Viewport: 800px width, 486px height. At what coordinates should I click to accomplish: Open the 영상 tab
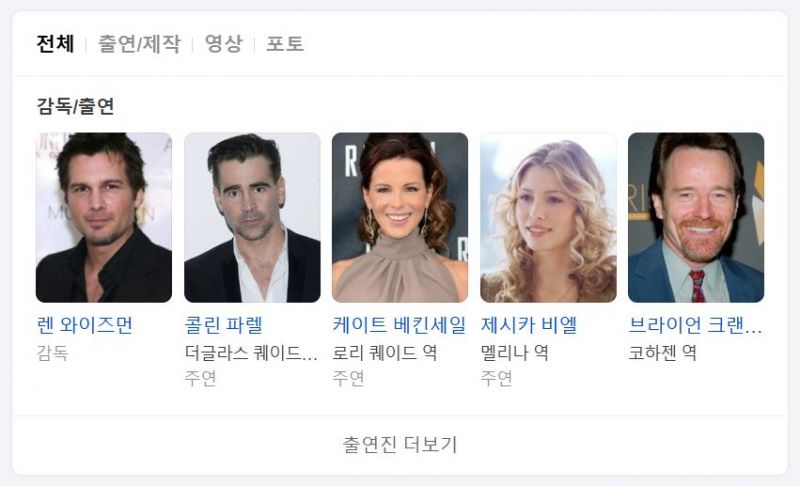pos(223,44)
